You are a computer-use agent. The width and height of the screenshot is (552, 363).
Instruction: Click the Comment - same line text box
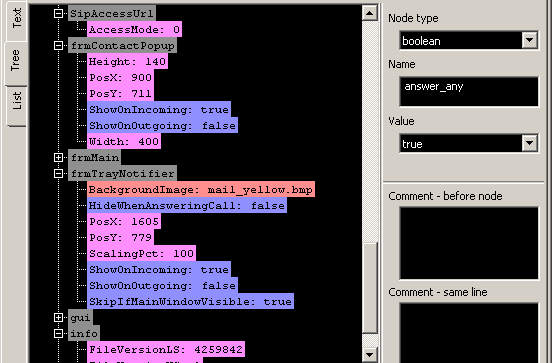click(469, 333)
